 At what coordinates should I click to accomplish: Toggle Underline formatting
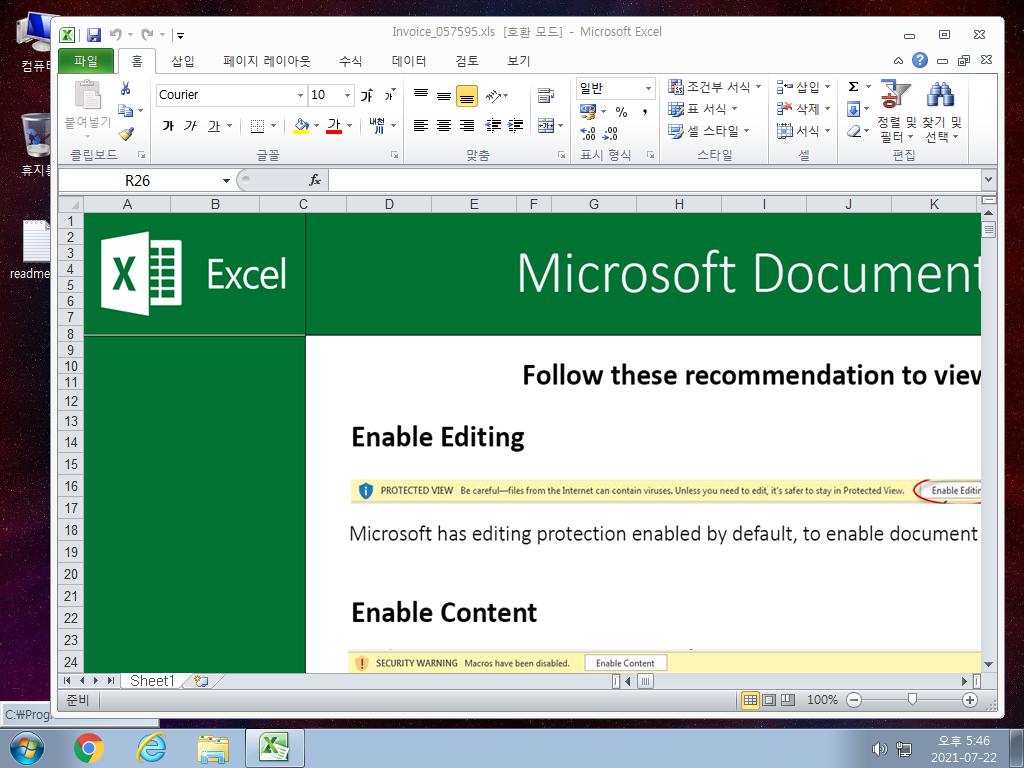tap(214, 125)
